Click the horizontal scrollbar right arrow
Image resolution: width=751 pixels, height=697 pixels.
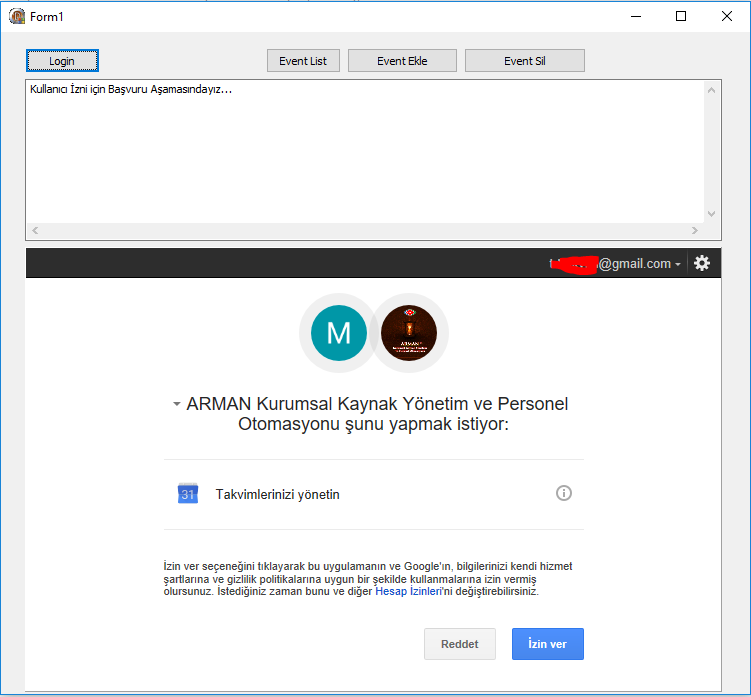tap(695, 230)
